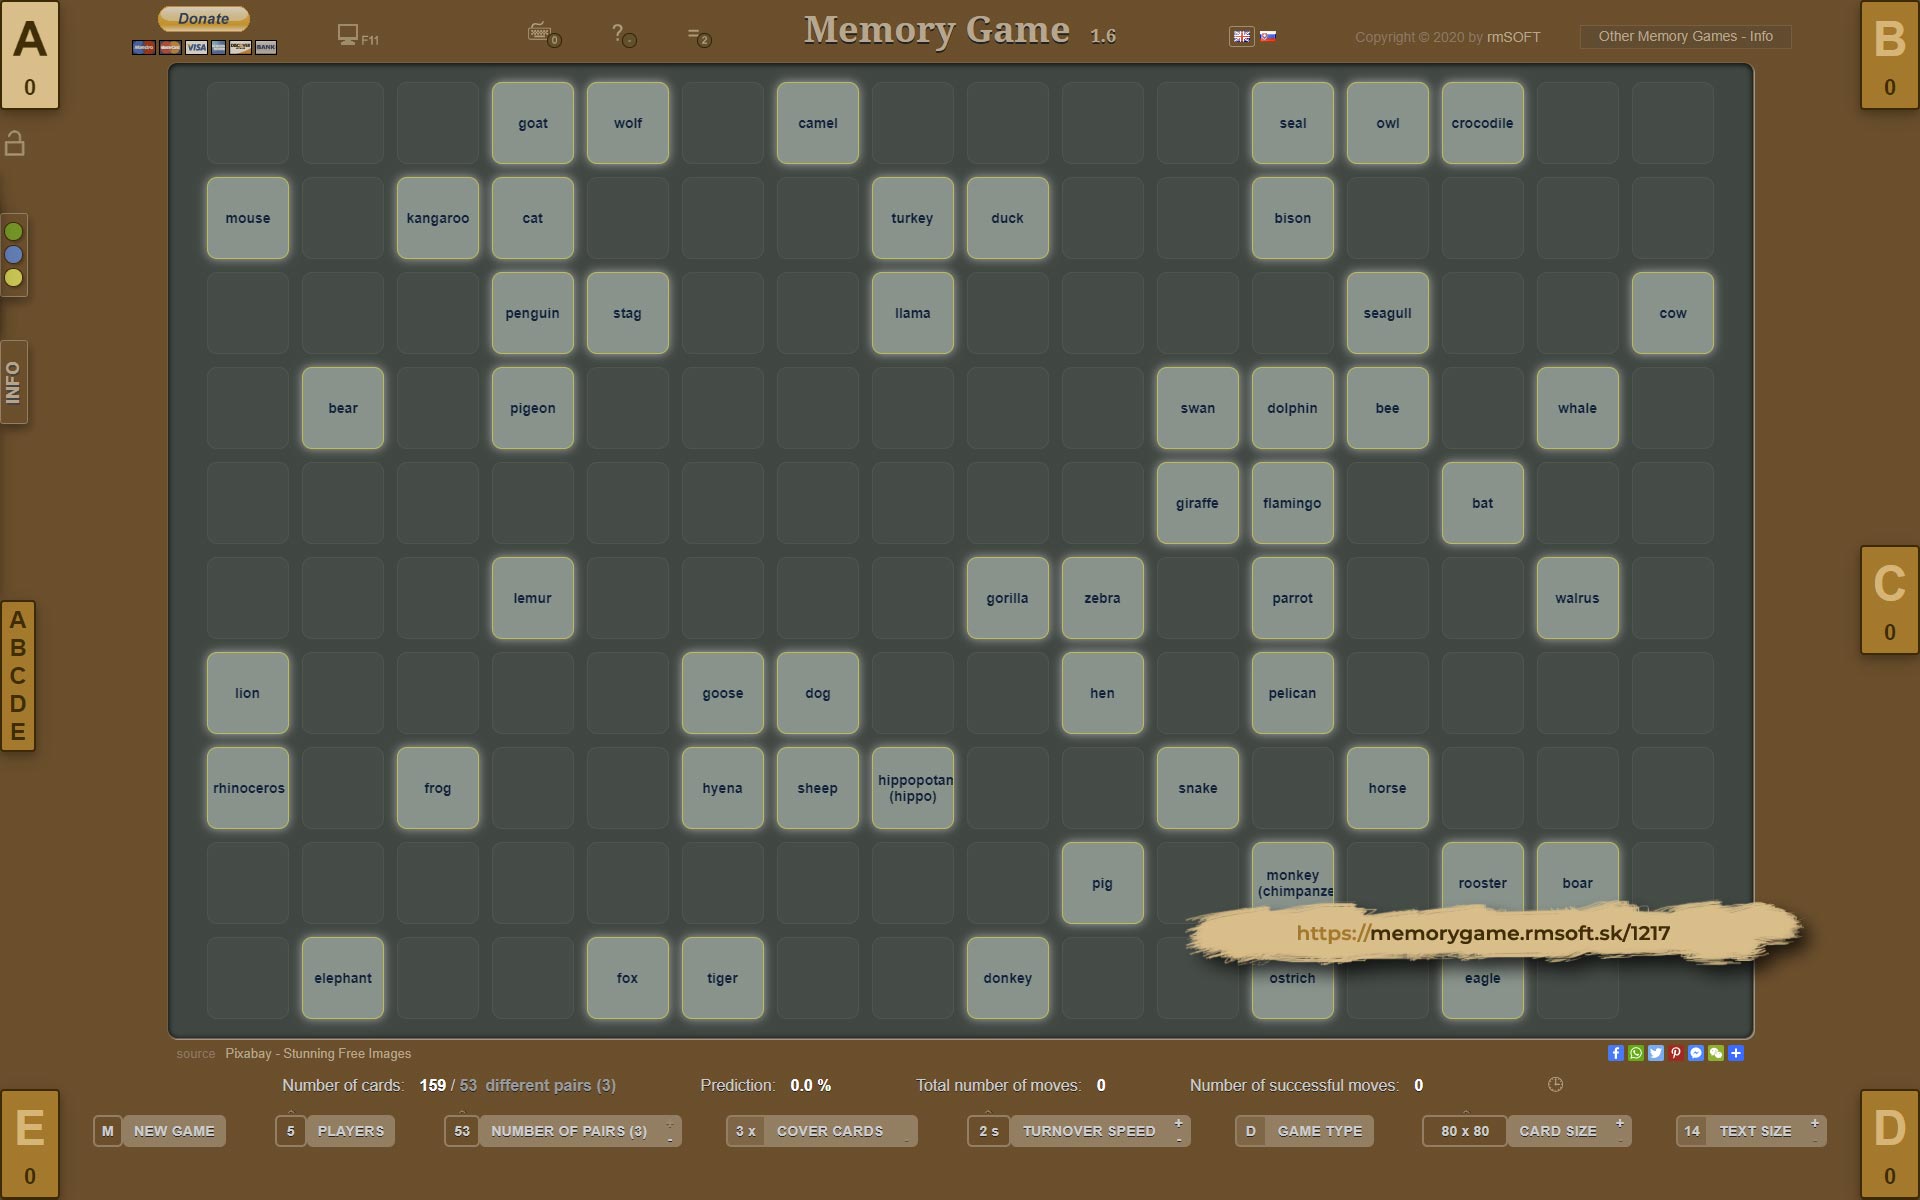Open the INFO side tab
Image resolution: width=1920 pixels, height=1200 pixels.
(13, 382)
